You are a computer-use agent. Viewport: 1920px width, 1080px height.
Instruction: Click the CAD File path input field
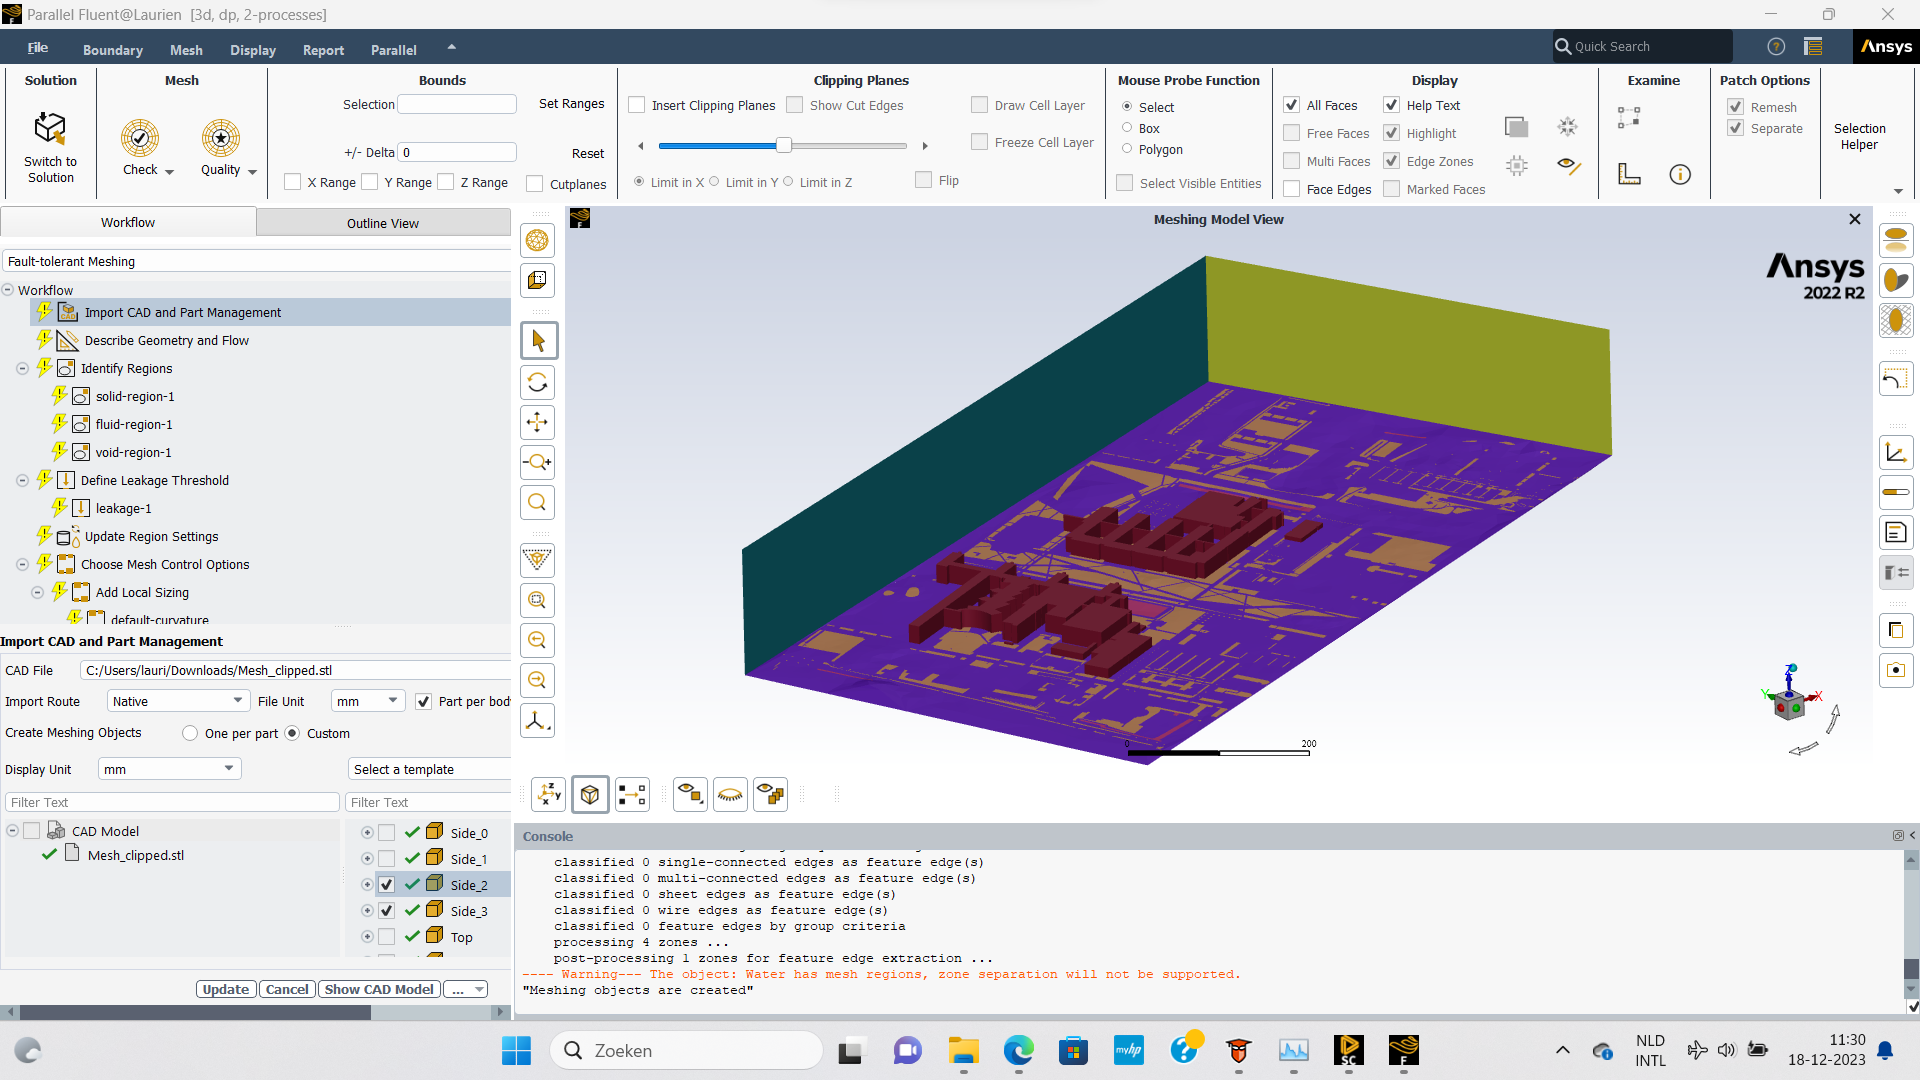coord(296,670)
